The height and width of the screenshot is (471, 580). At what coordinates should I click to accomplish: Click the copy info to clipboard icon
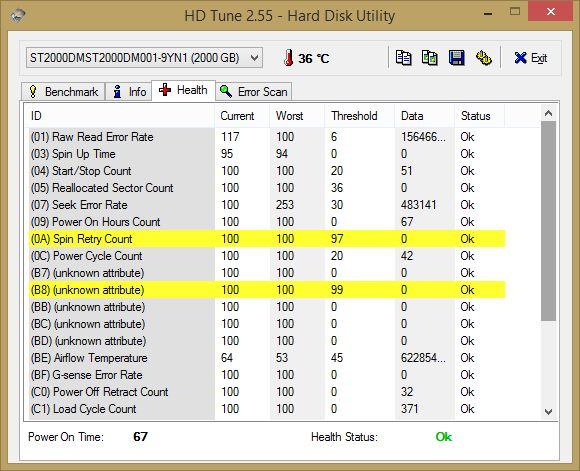(403, 58)
